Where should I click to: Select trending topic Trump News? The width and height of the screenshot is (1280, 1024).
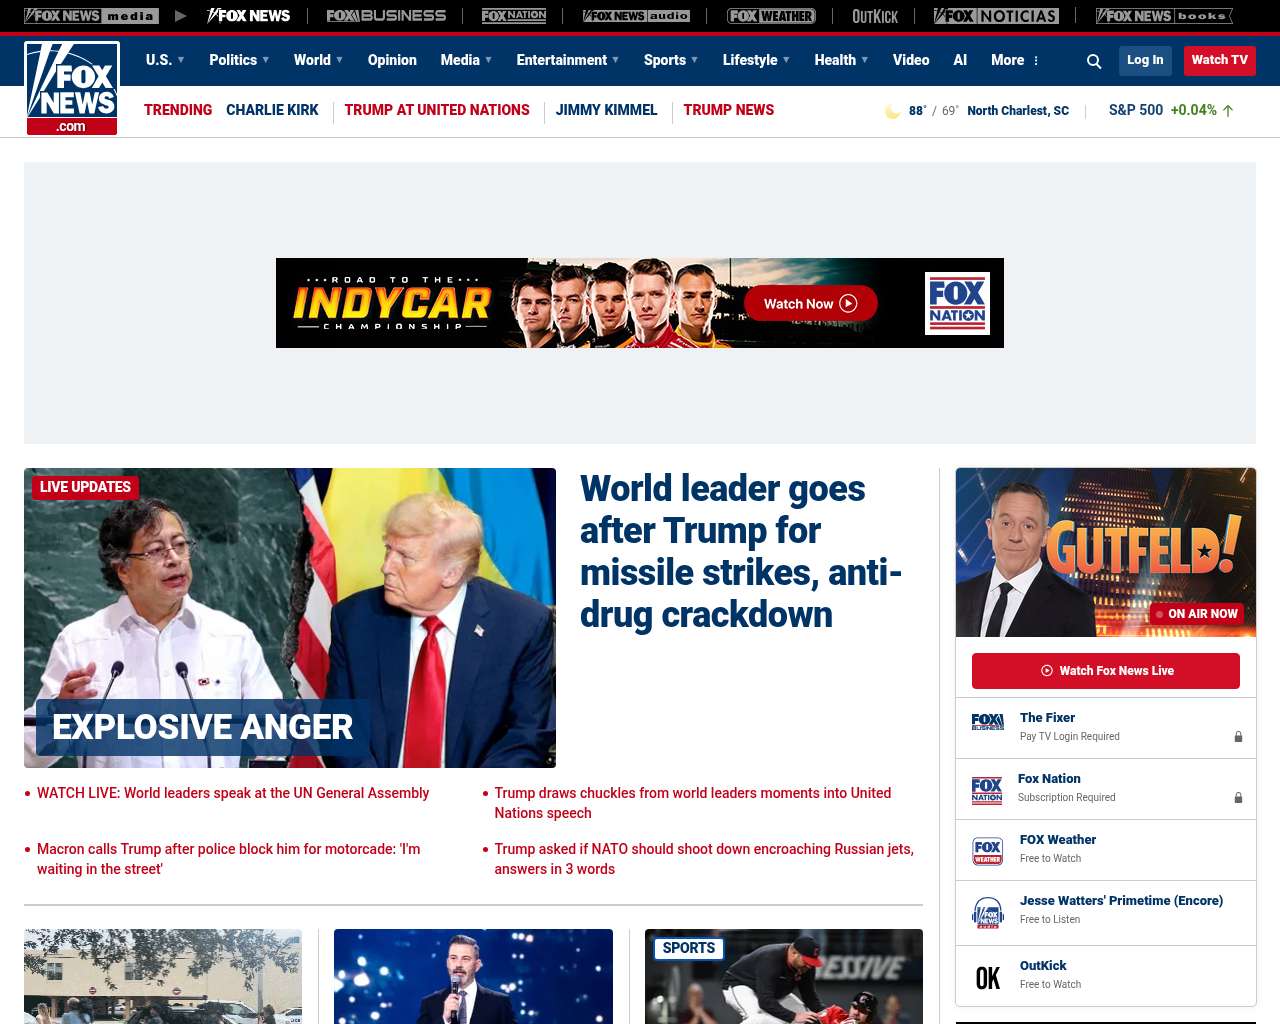728,110
